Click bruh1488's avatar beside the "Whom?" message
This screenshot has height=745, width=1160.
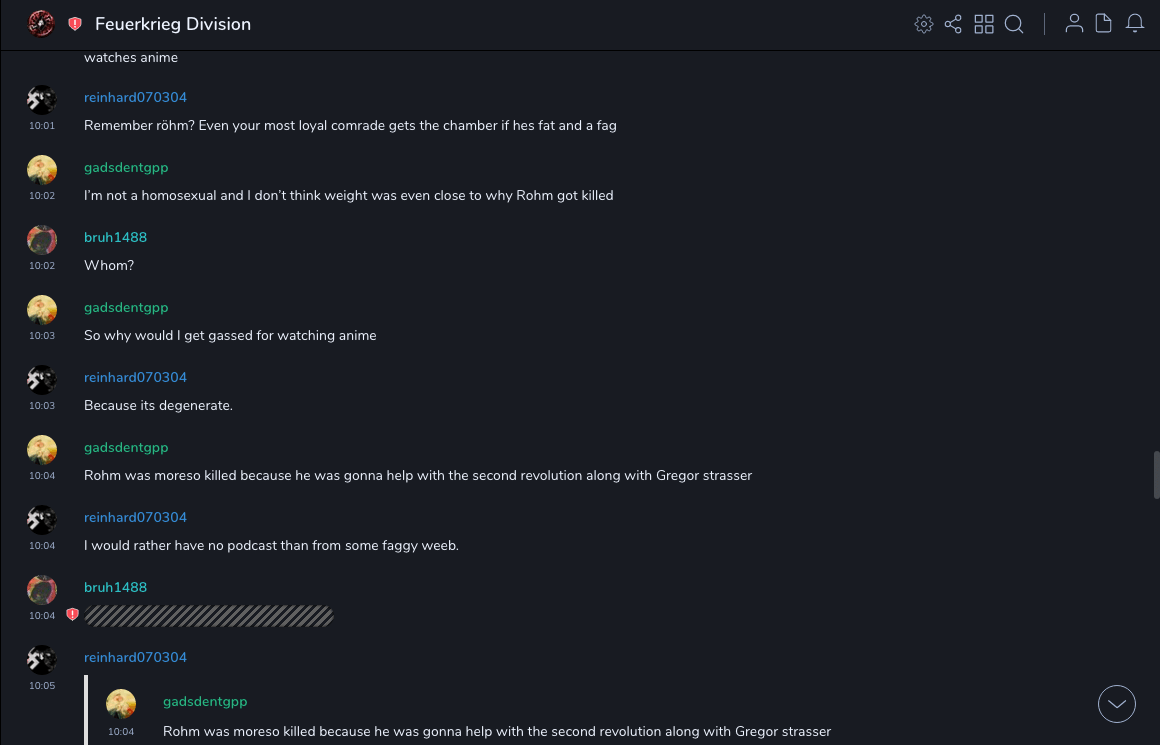pyautogui.click(x=42, y=240)
